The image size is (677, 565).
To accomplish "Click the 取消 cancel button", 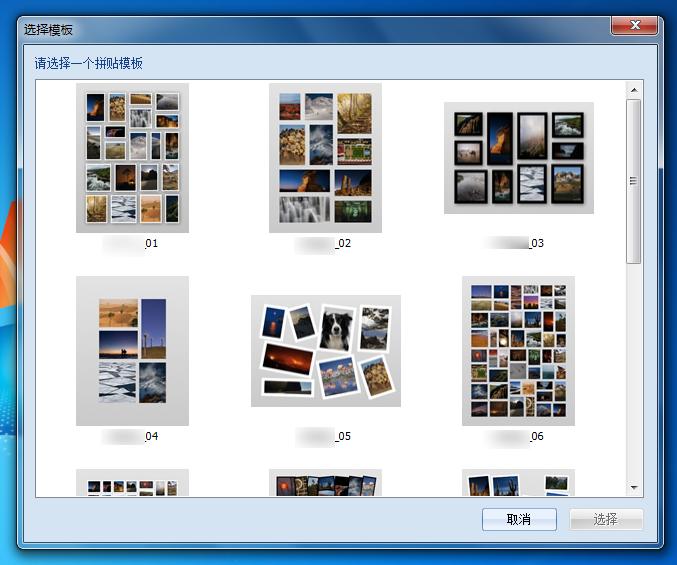I will [519, 519].
